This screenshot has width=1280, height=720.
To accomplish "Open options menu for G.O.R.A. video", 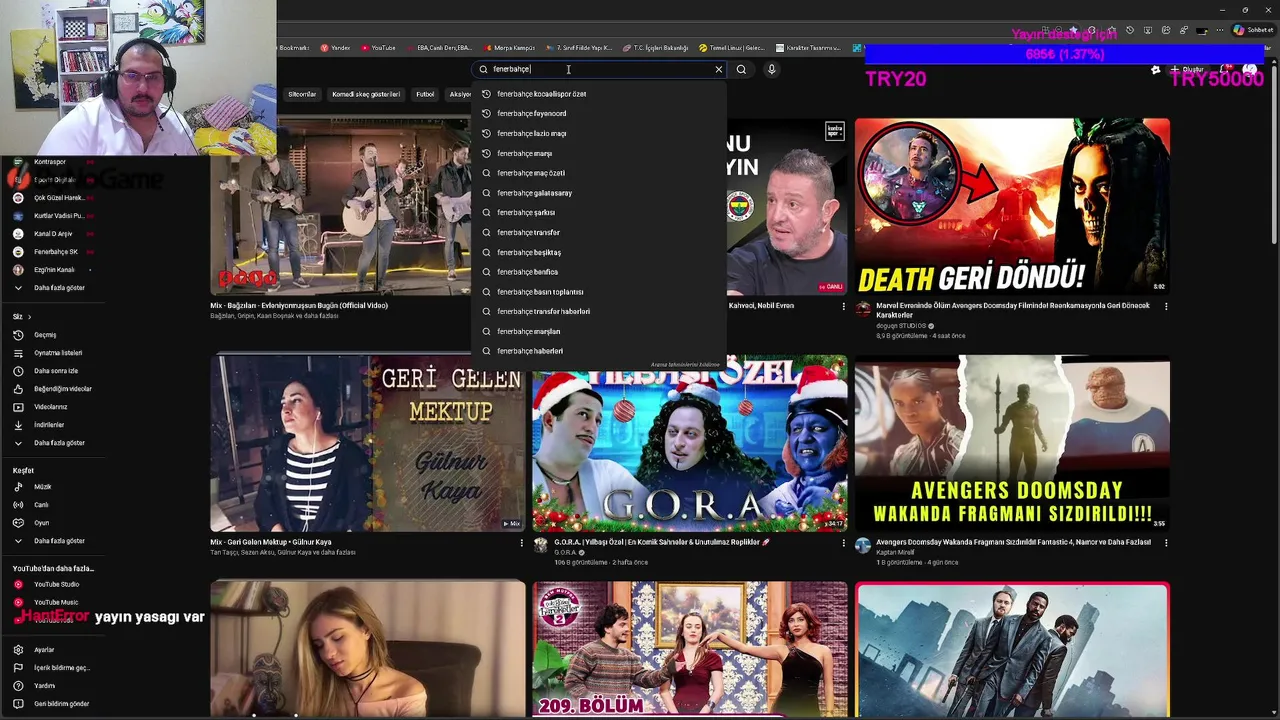I will pyautogui.click(x=843, y=543).
